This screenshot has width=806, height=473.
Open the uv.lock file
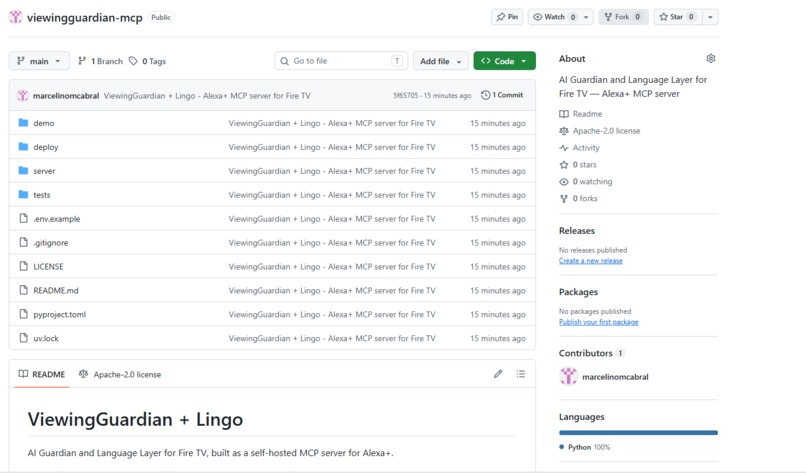pyautogui.click(x=46, y=338)
